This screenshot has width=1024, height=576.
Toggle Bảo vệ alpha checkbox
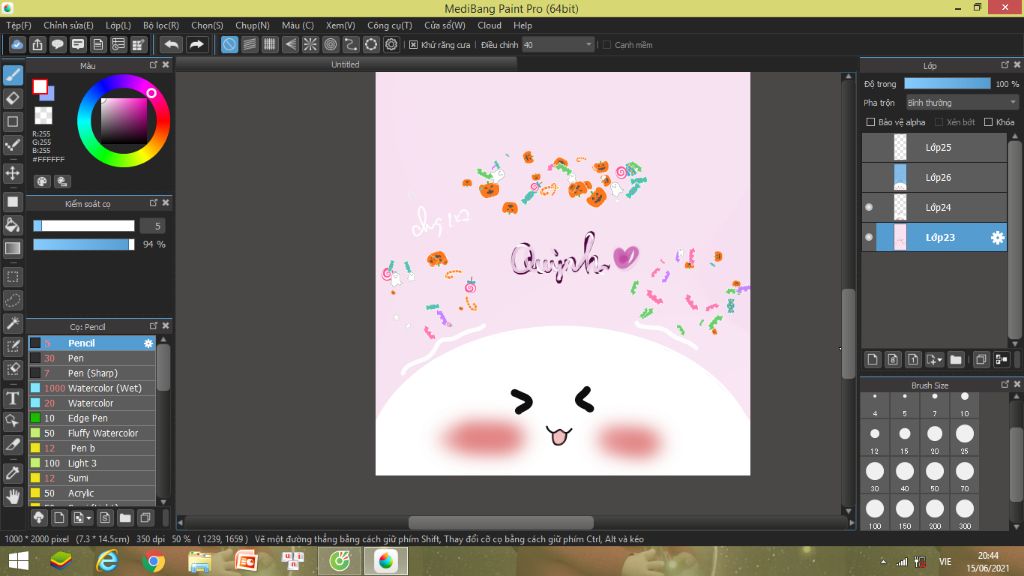(870, 122)
